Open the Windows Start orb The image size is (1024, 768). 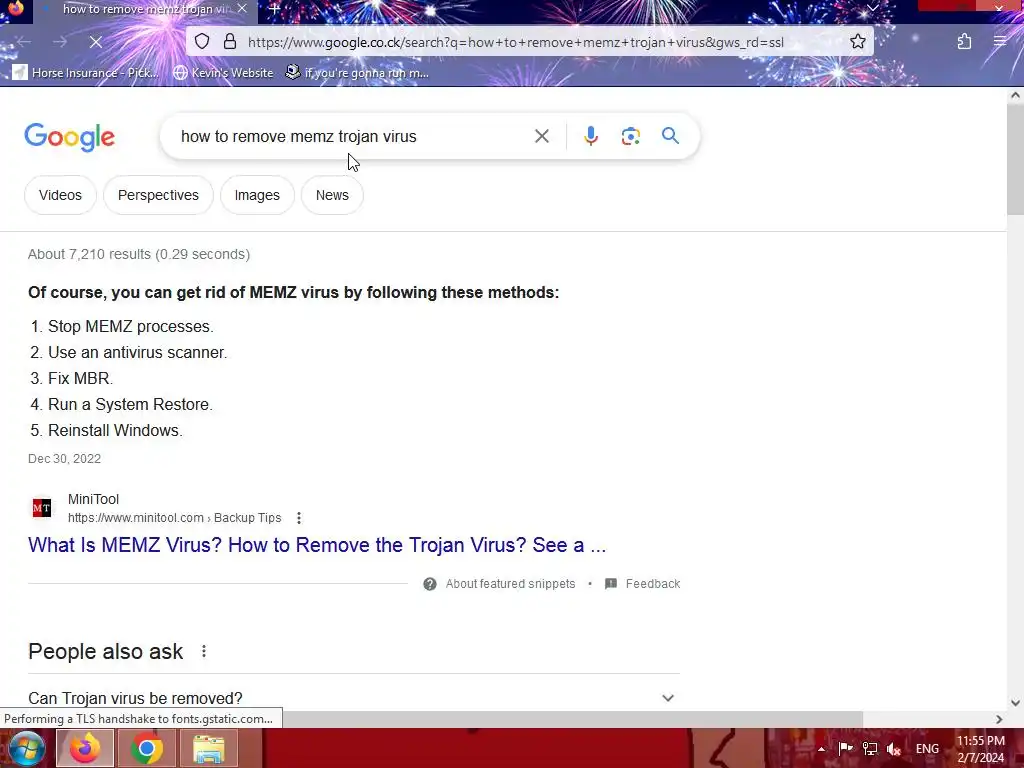click(x=26, y=748)
